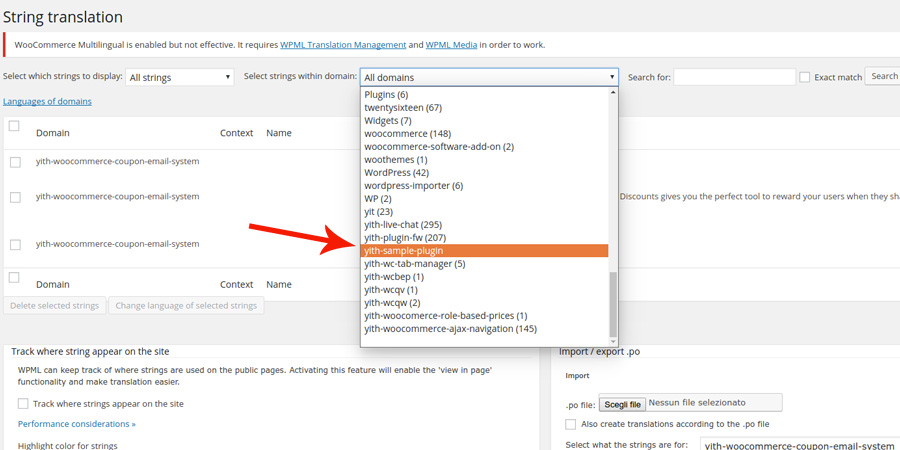Focus the 'Search for' text field
This screenshot has width=900, height=450.
[x=734, y=77]
